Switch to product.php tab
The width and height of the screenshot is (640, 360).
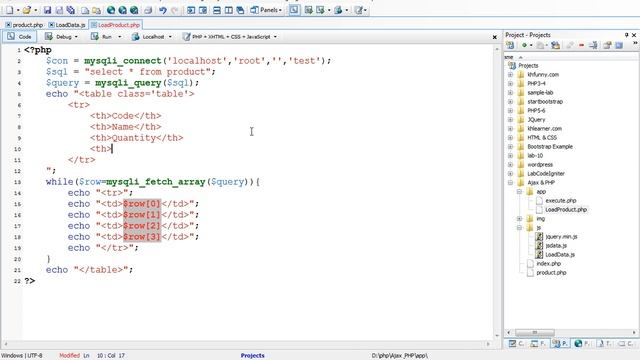(24, 25)
